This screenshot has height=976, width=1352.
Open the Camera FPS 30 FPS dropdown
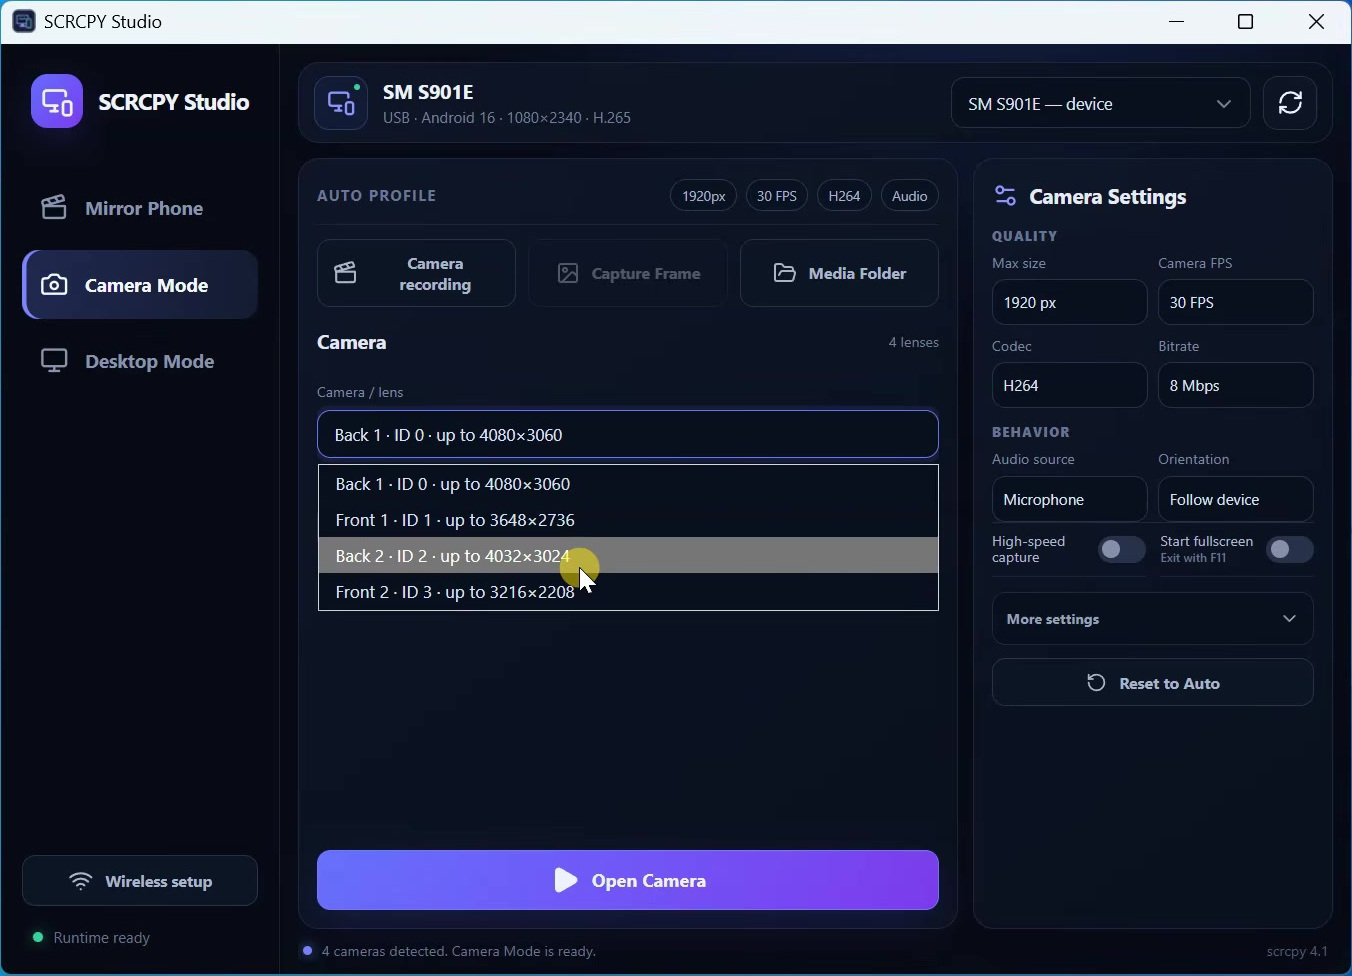click(1236, 302)
